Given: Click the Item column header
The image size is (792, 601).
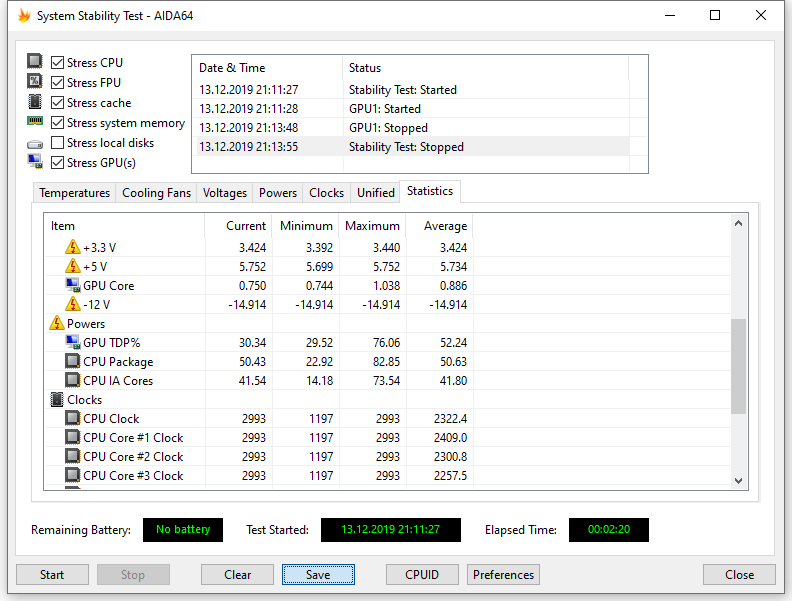Looking at the screenshot, I should (x=124, y=226).
